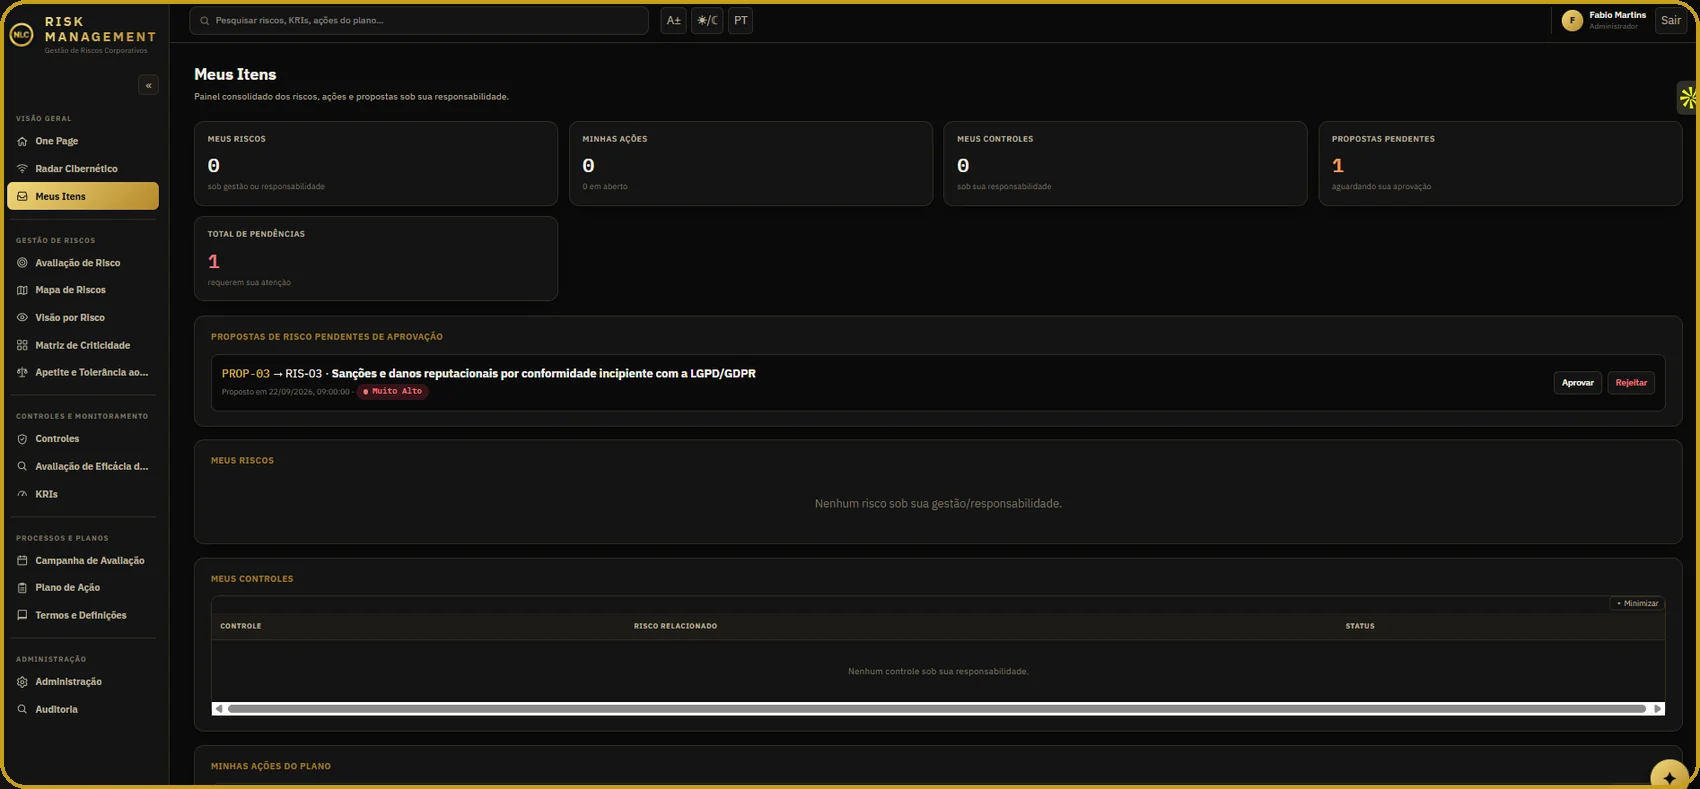Click the shield icon beside Controles
Viewport: 1700px width, 789px height.
[22, 439]
